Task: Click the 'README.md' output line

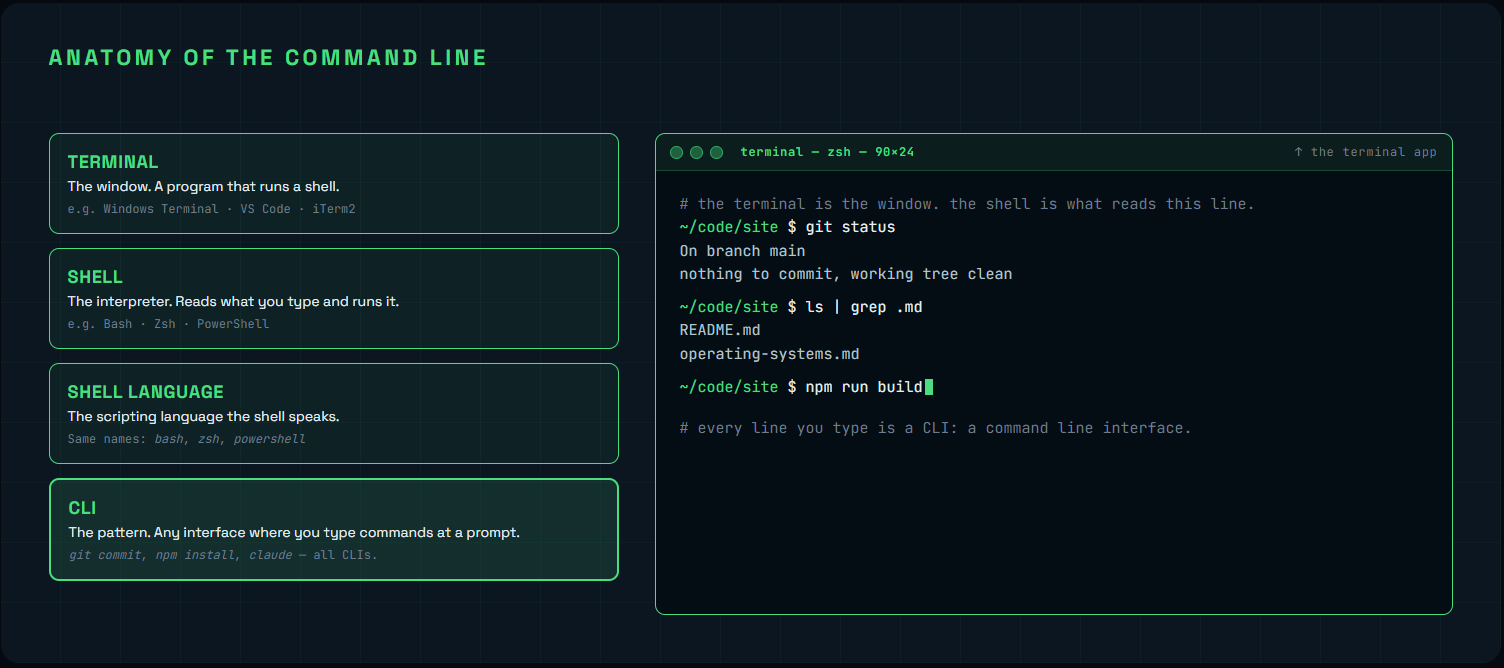Action: coord(720,330)
